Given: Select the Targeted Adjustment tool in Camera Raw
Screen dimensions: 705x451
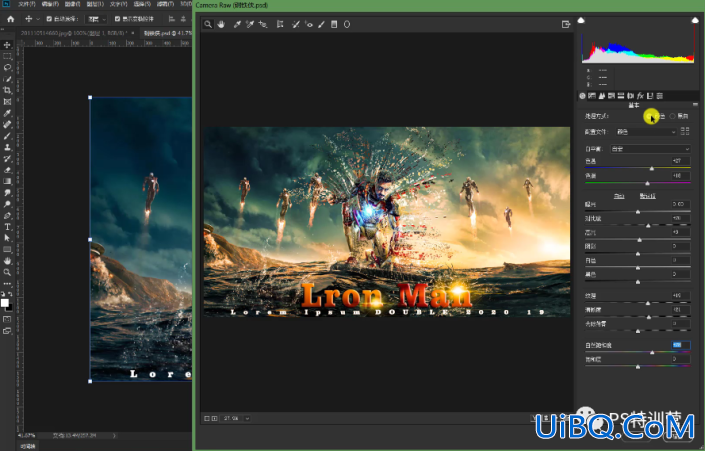Looking at the screenshot, I should point(263,24).
